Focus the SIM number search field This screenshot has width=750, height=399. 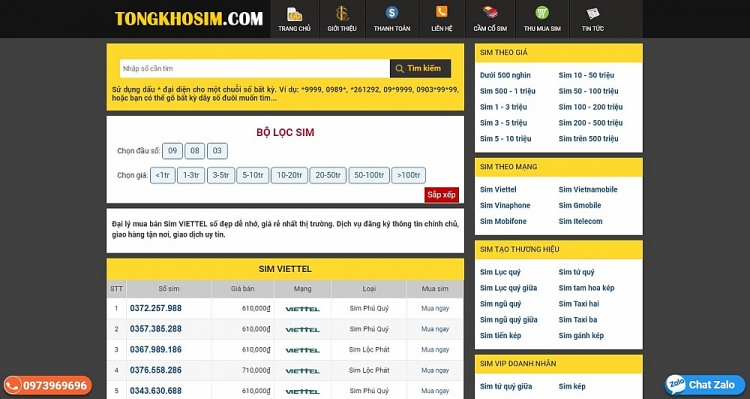point(255,68)
